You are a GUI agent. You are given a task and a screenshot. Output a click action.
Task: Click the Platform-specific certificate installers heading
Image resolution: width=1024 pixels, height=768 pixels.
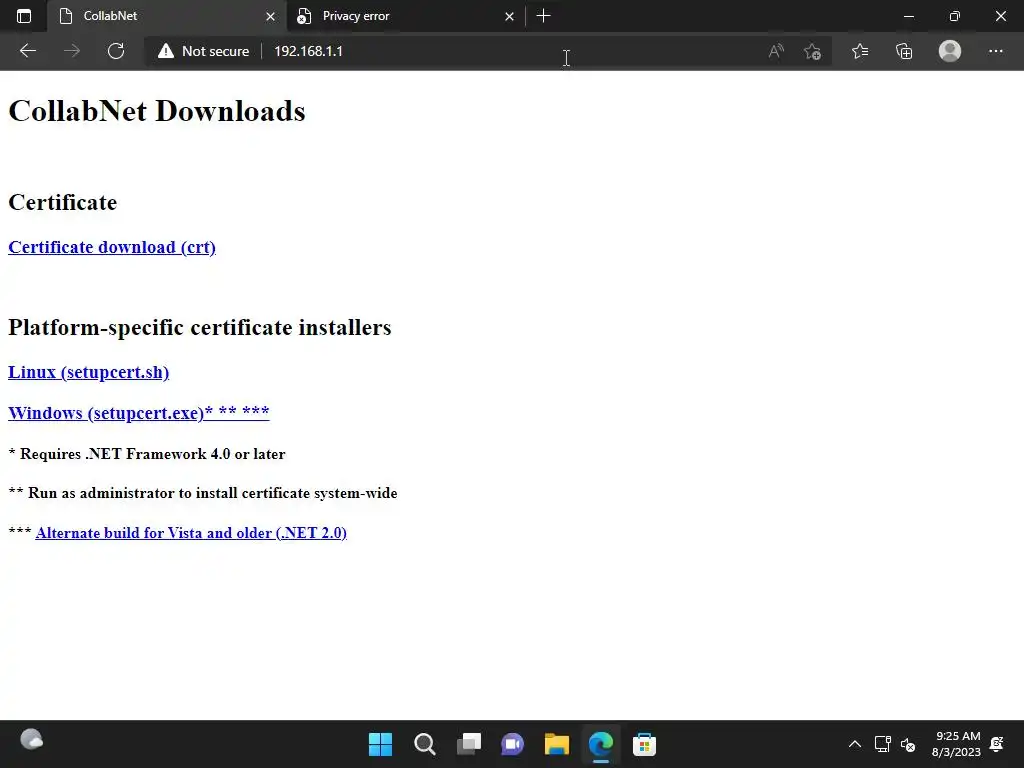(200, 327)
